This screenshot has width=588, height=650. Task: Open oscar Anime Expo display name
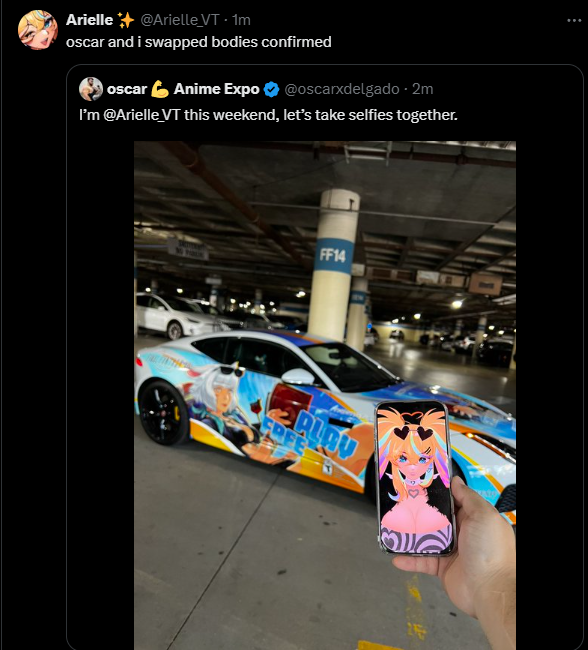pos(183,89)
